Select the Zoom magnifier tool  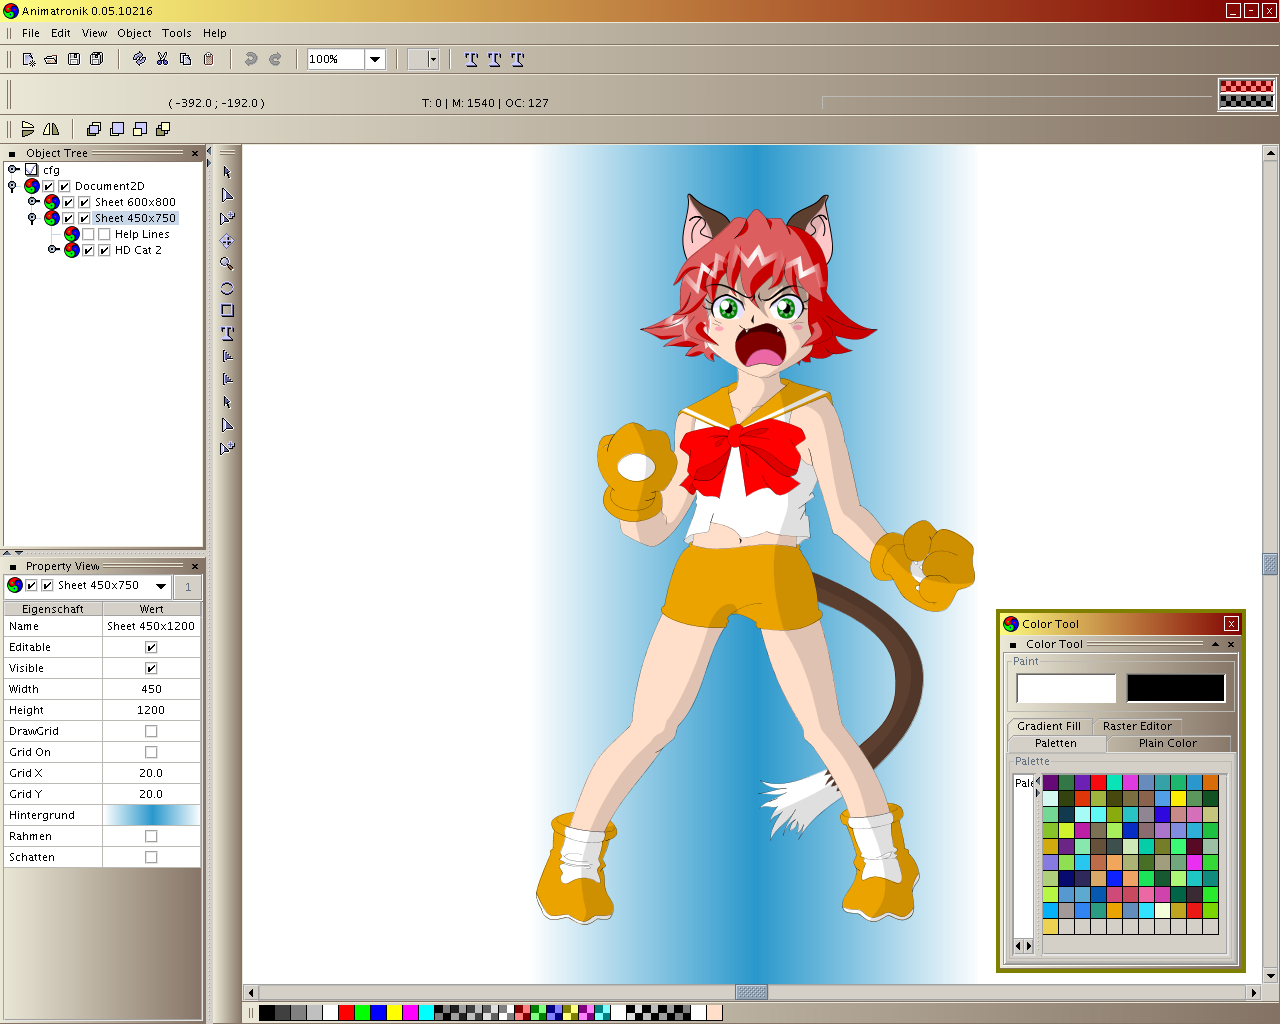pyautogui.click(x=227, y=264)
